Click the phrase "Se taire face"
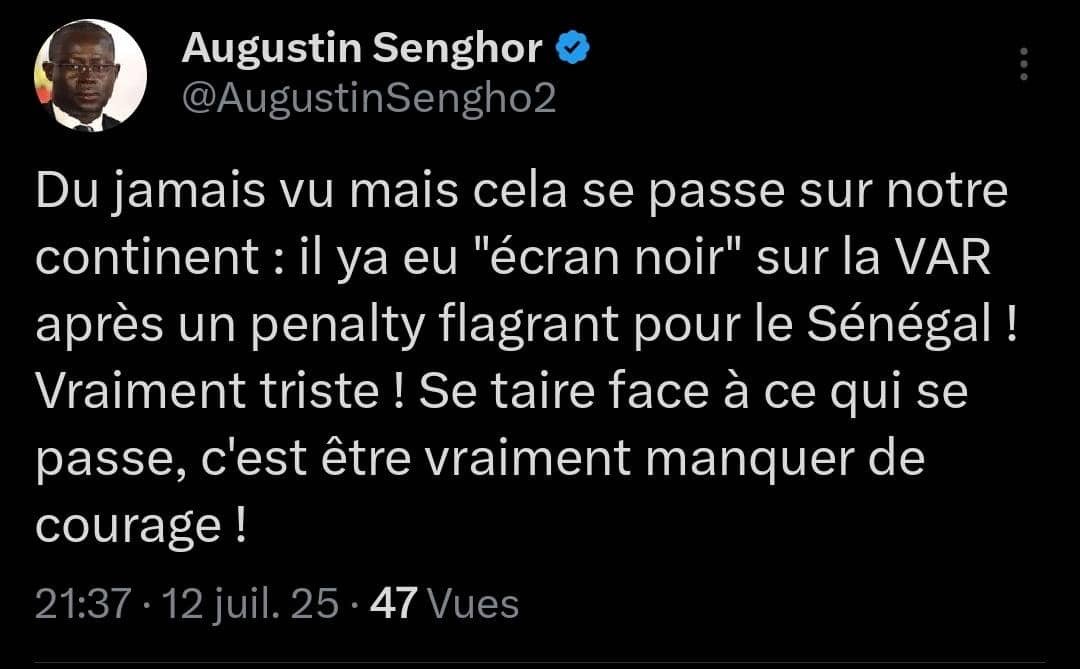The width and height of the screenshot is (1080, 669). click(564, 391)
